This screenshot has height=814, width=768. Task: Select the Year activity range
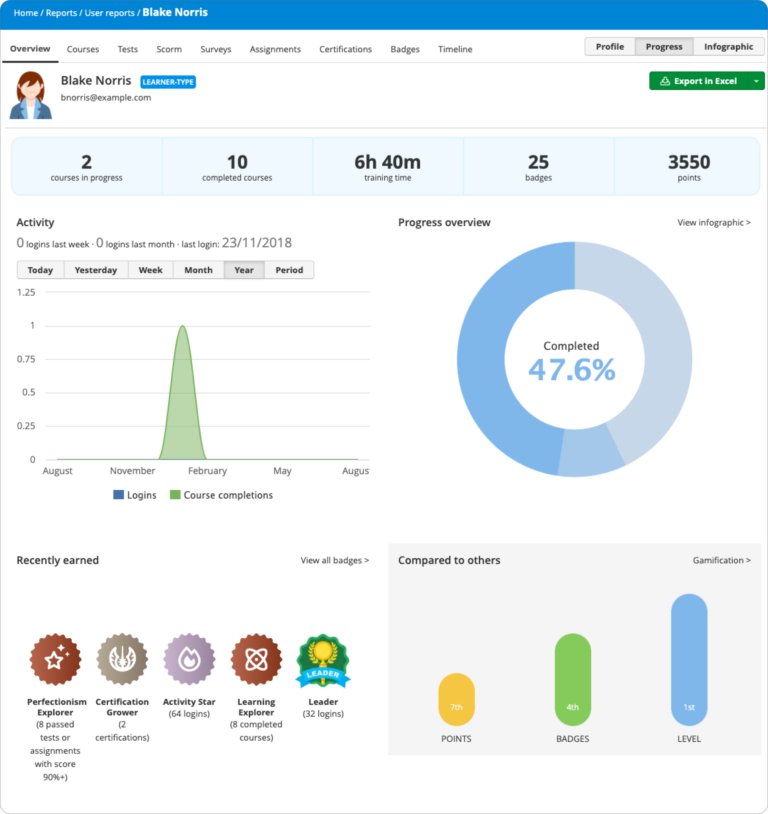coord(244,270)
